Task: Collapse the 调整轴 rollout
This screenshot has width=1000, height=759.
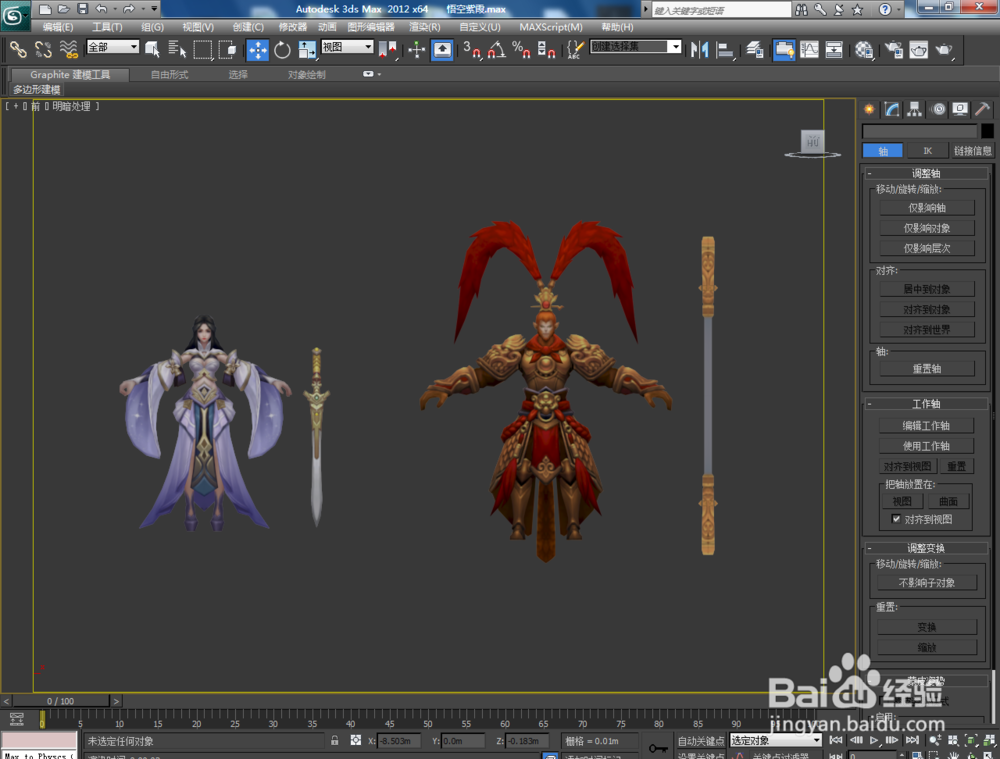Action: (x=925, y=173)
